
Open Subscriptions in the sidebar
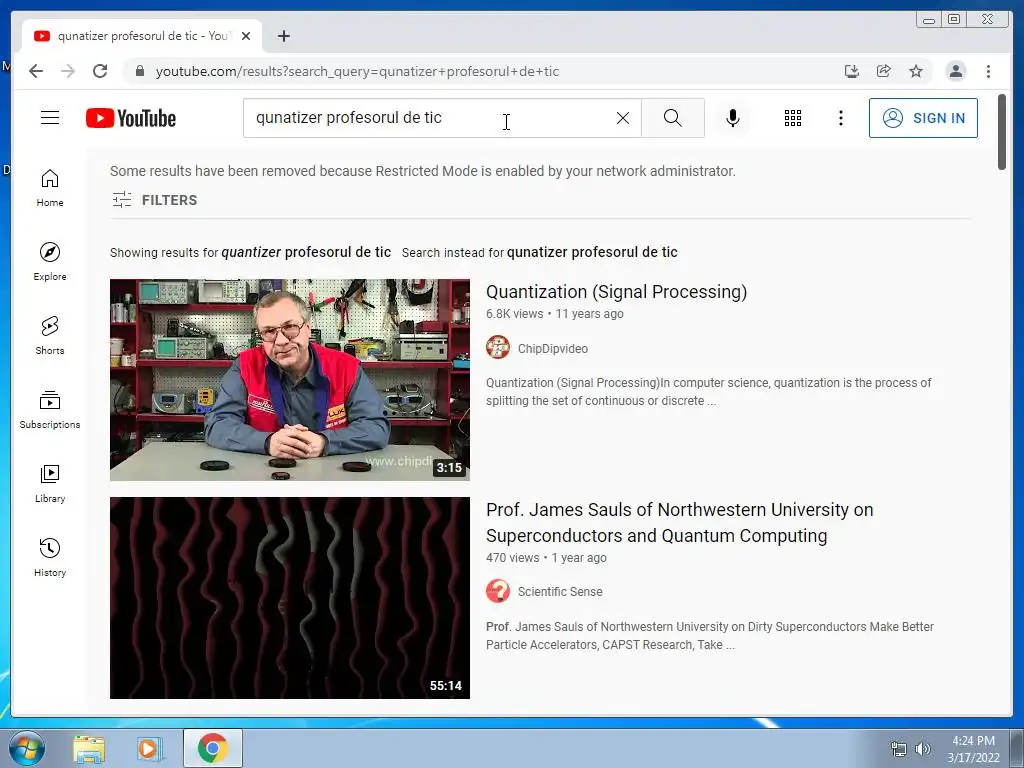pos(50,409)
